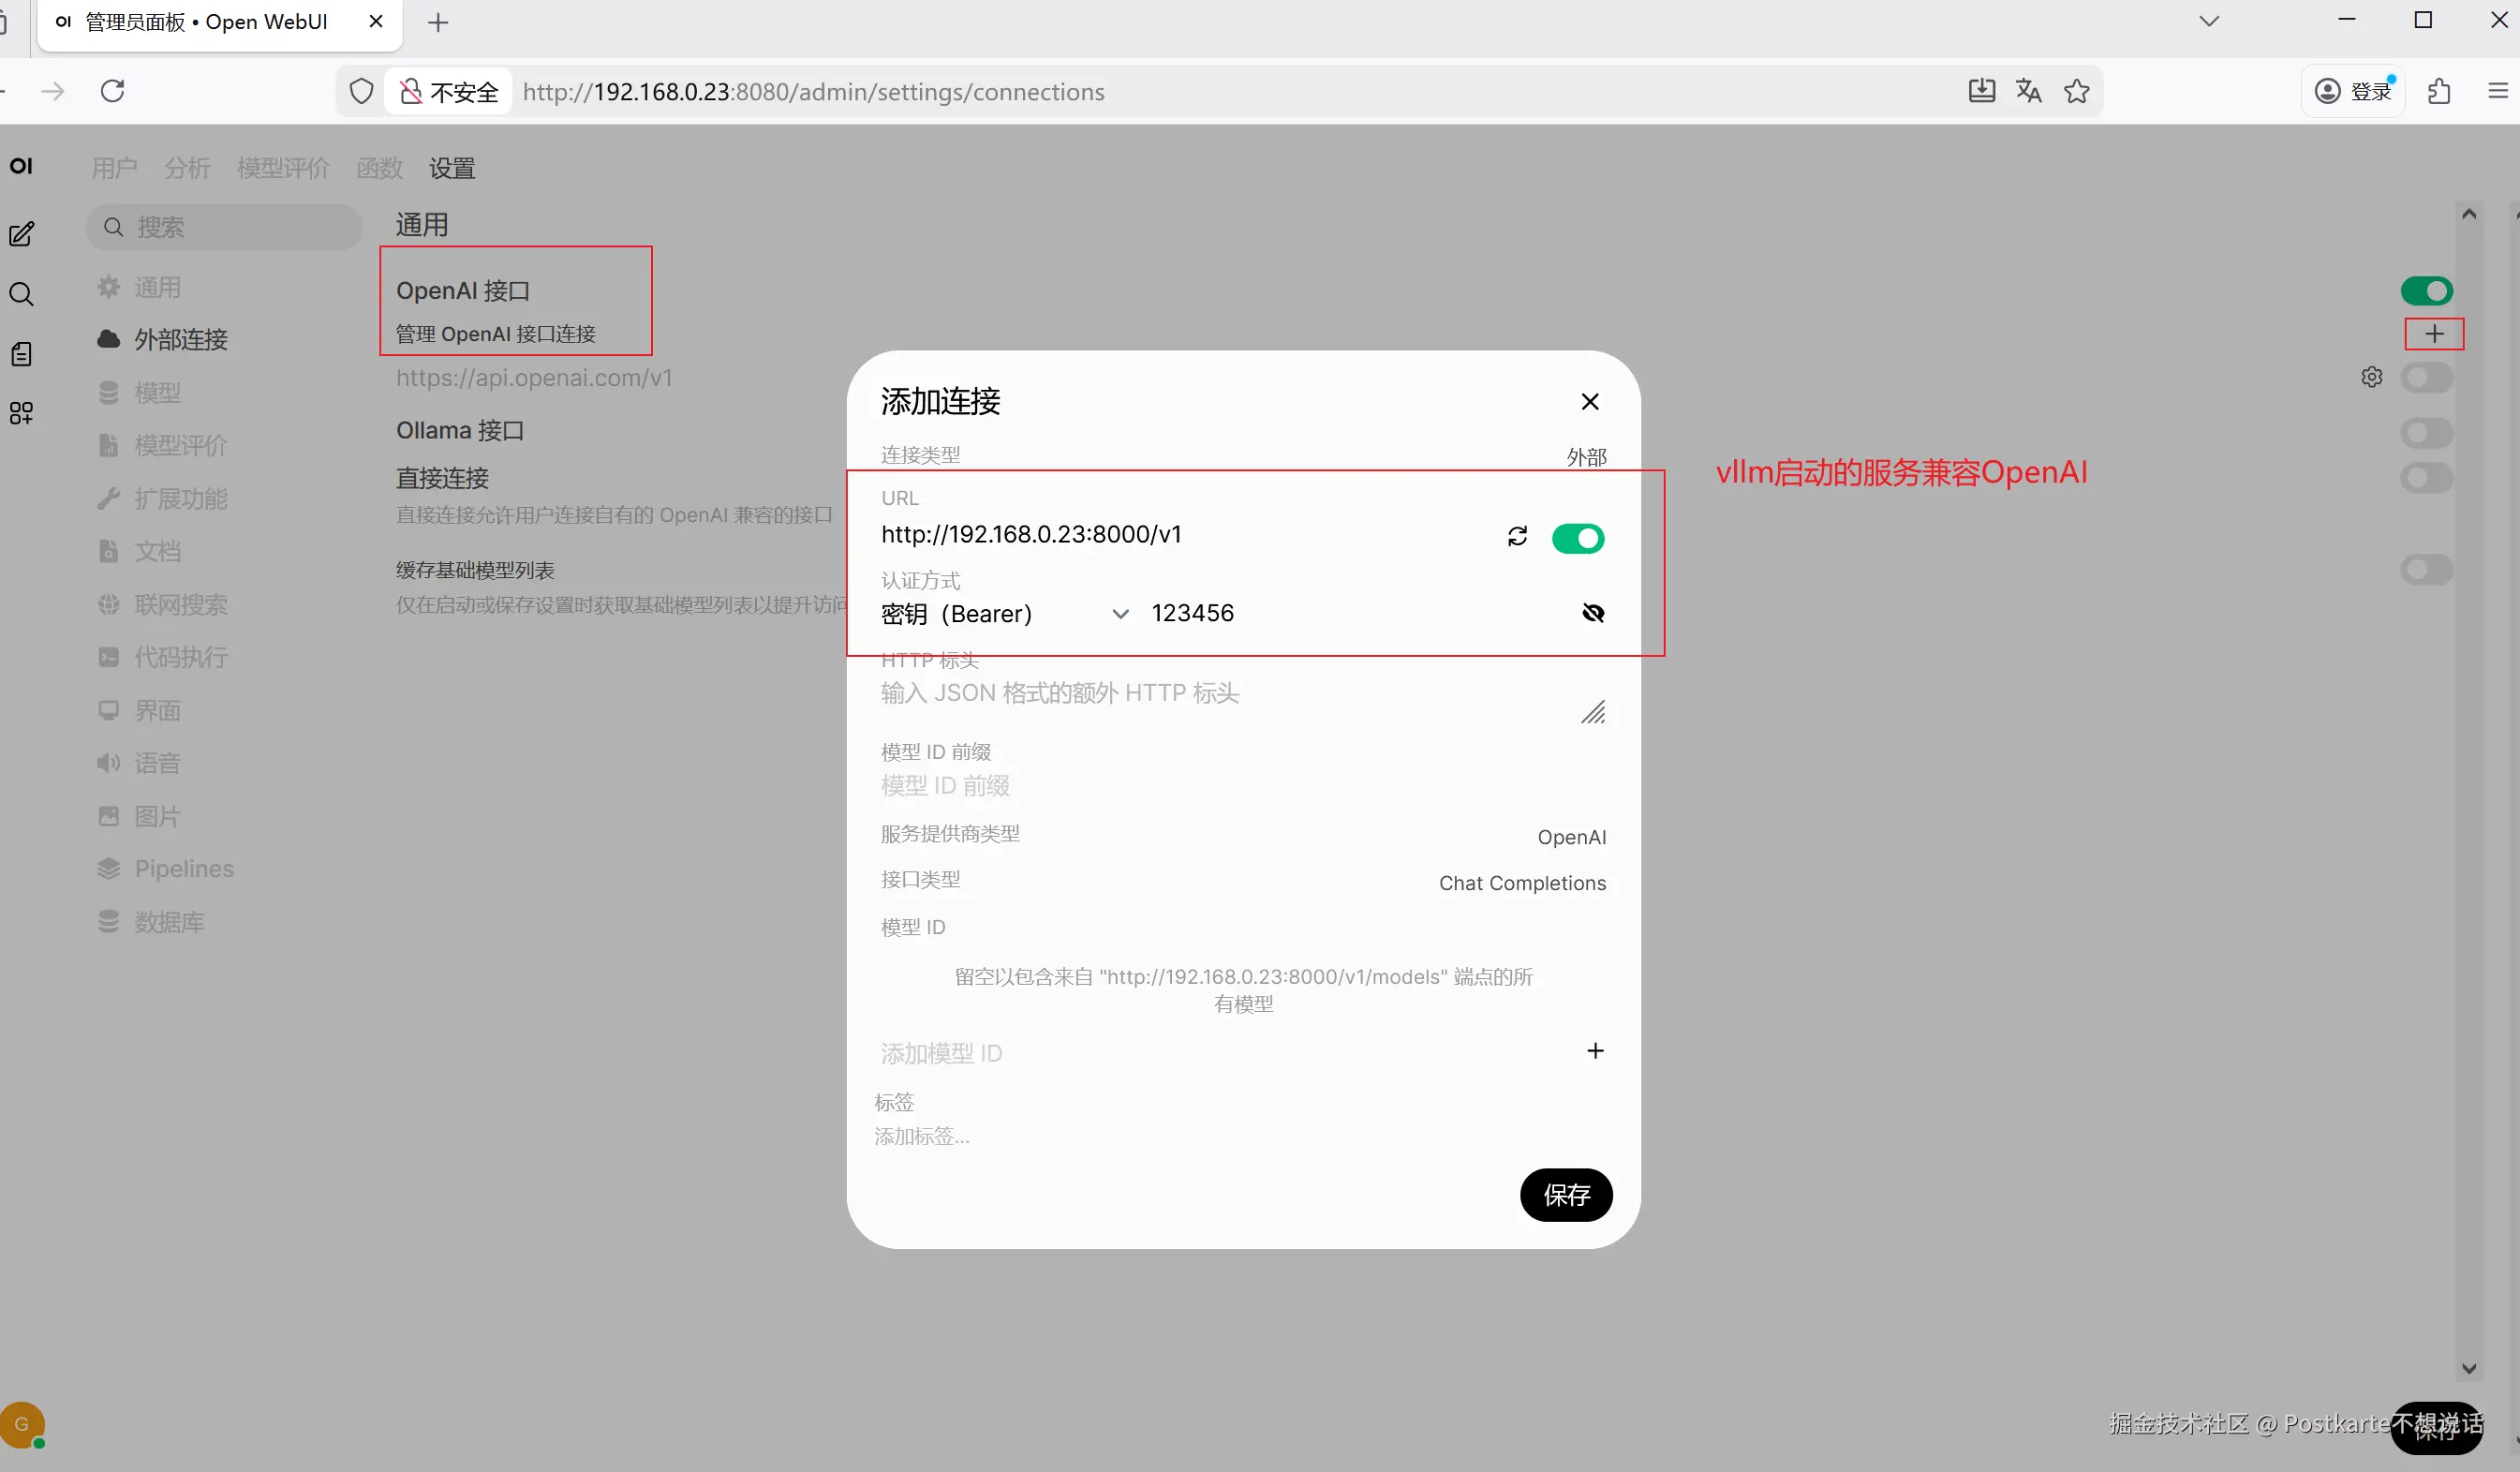Switch 接口类型 by clicking Chat Completions
Screen dimensions: 2520x1472
click(1522, 883)
